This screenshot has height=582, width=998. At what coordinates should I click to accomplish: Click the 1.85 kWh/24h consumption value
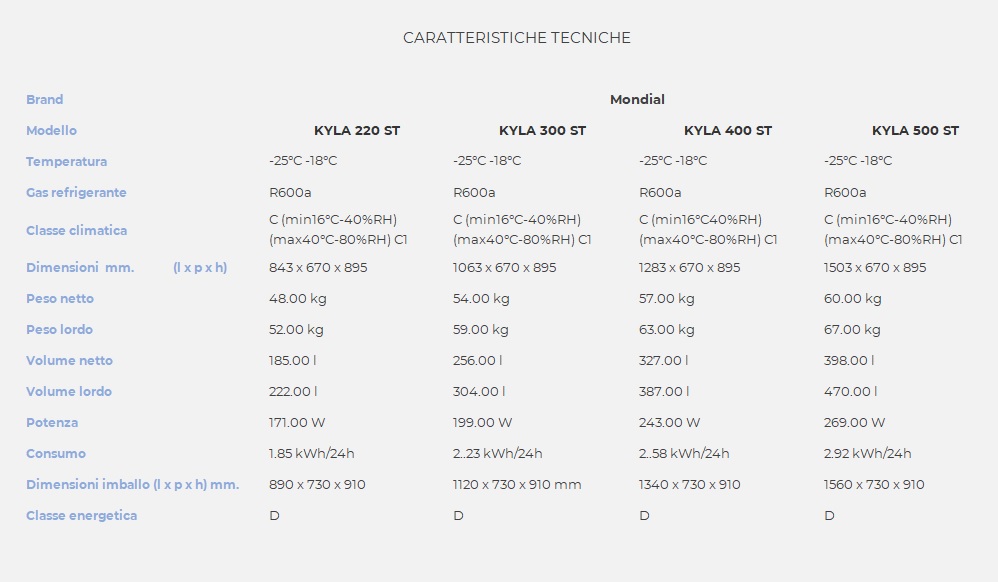(x=311, y=453)
